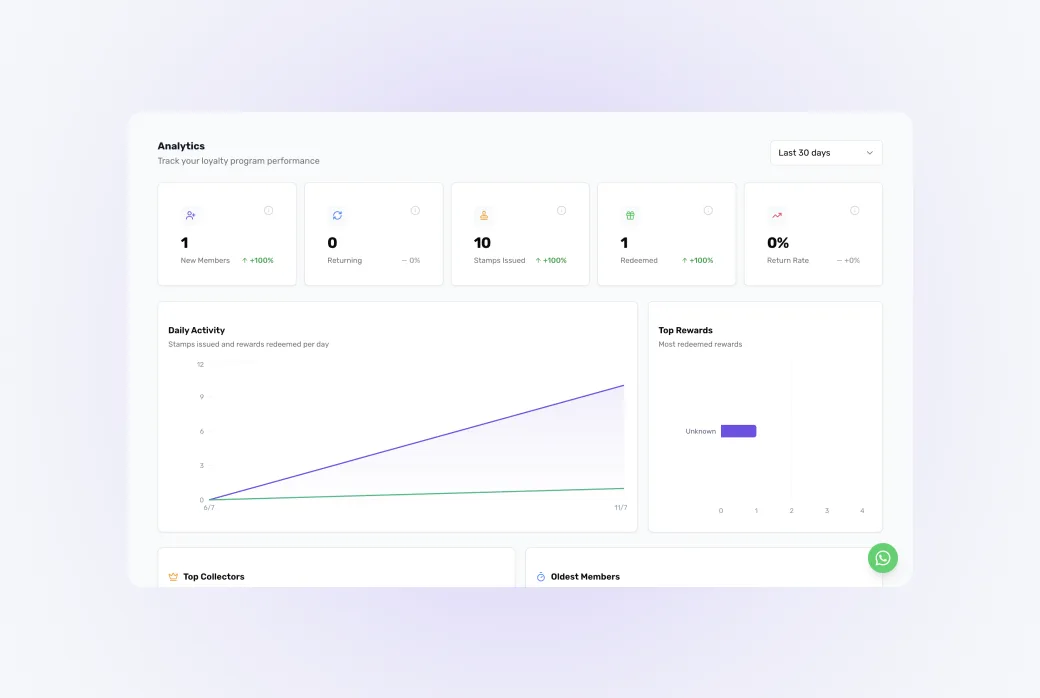Click the 6/7 date axis label

[x=209, y=508]
